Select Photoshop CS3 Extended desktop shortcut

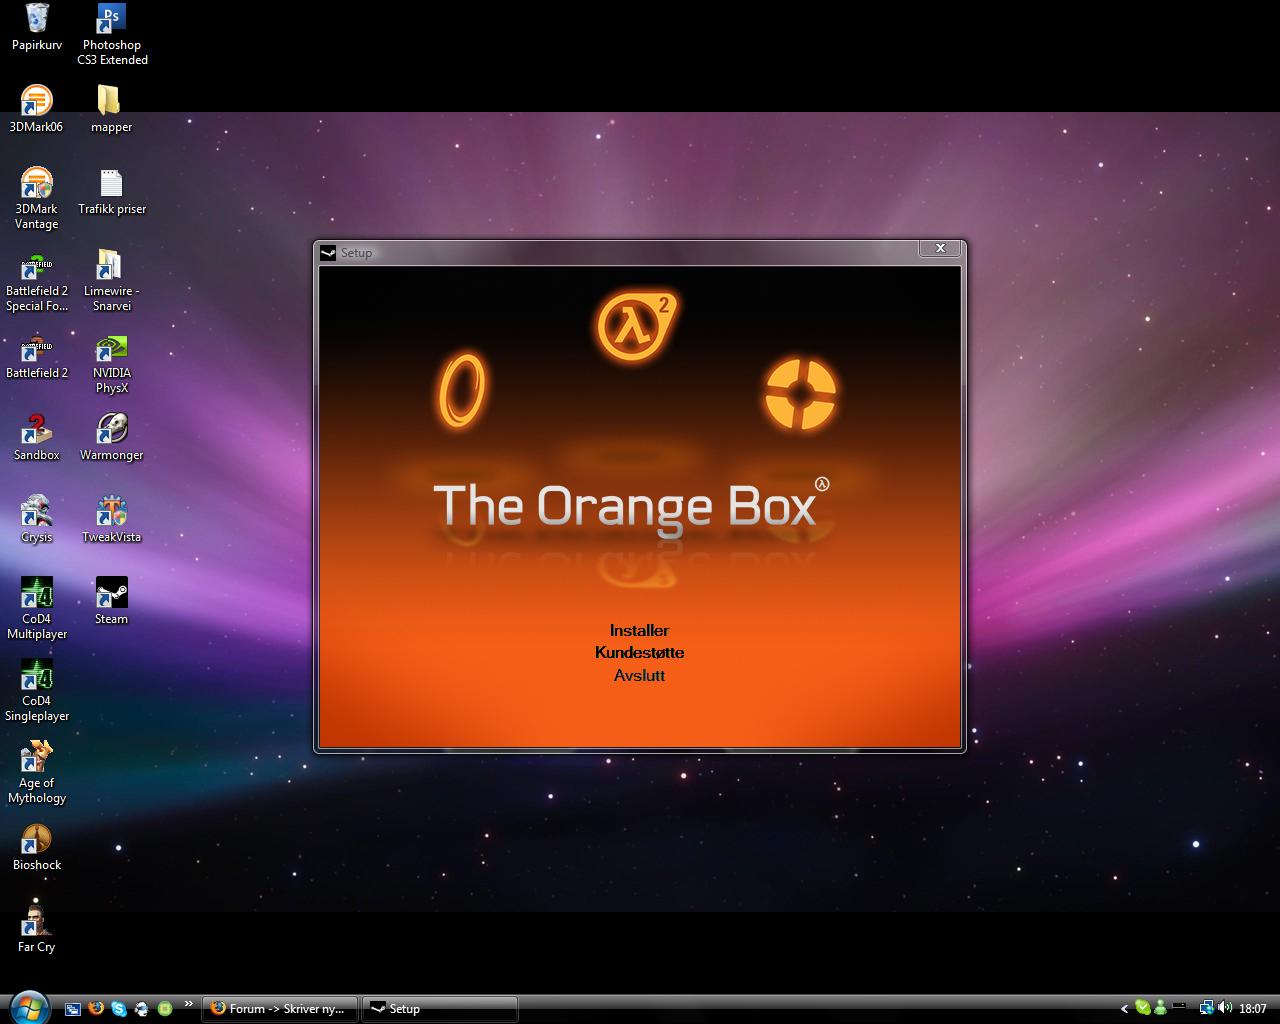112,34
